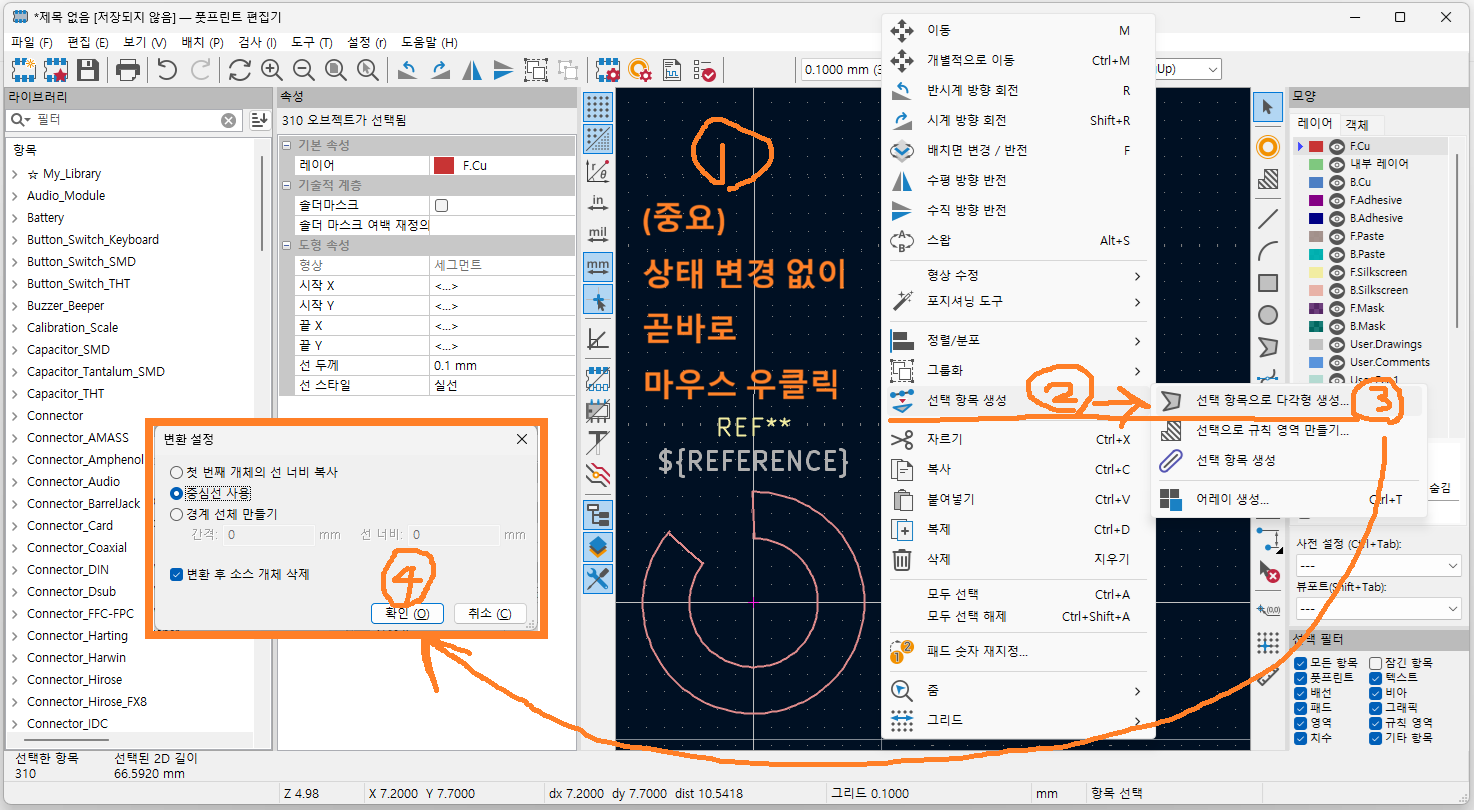Select the draw circle tool

(x=1268, y=315)
